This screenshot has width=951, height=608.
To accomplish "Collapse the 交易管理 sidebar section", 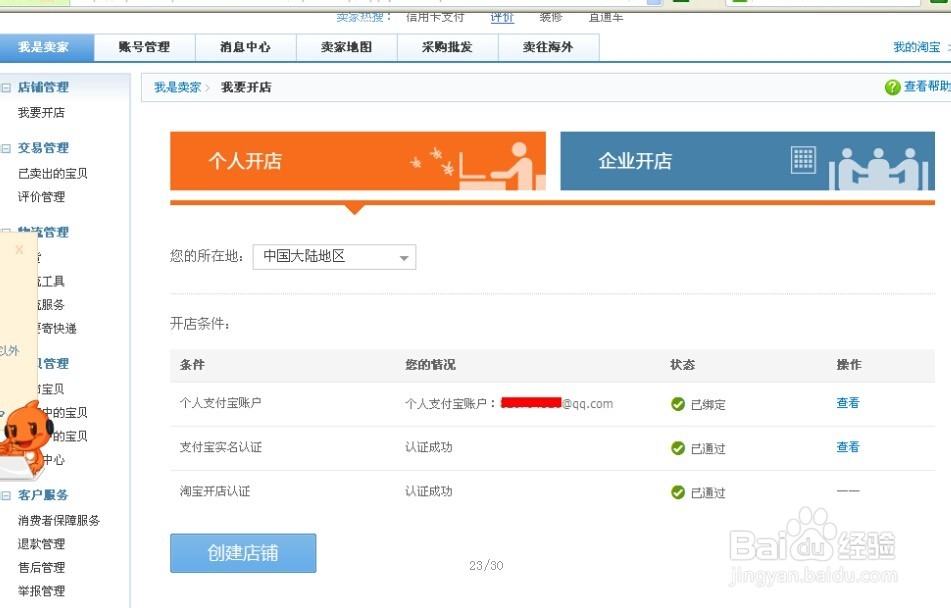I will click(6, 148).
